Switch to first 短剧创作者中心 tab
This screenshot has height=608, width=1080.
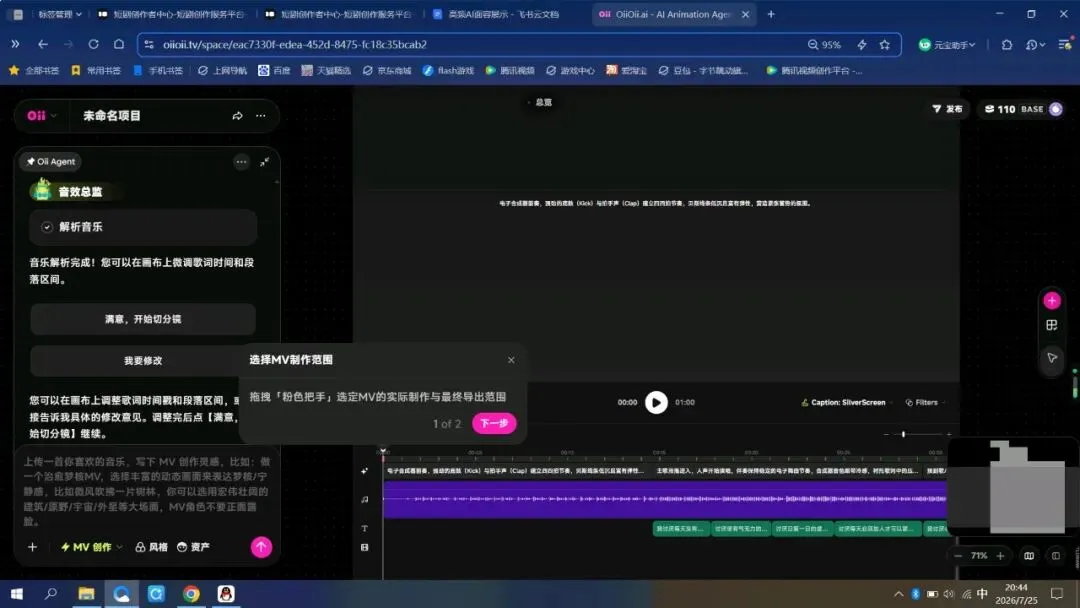pos(170,14)
